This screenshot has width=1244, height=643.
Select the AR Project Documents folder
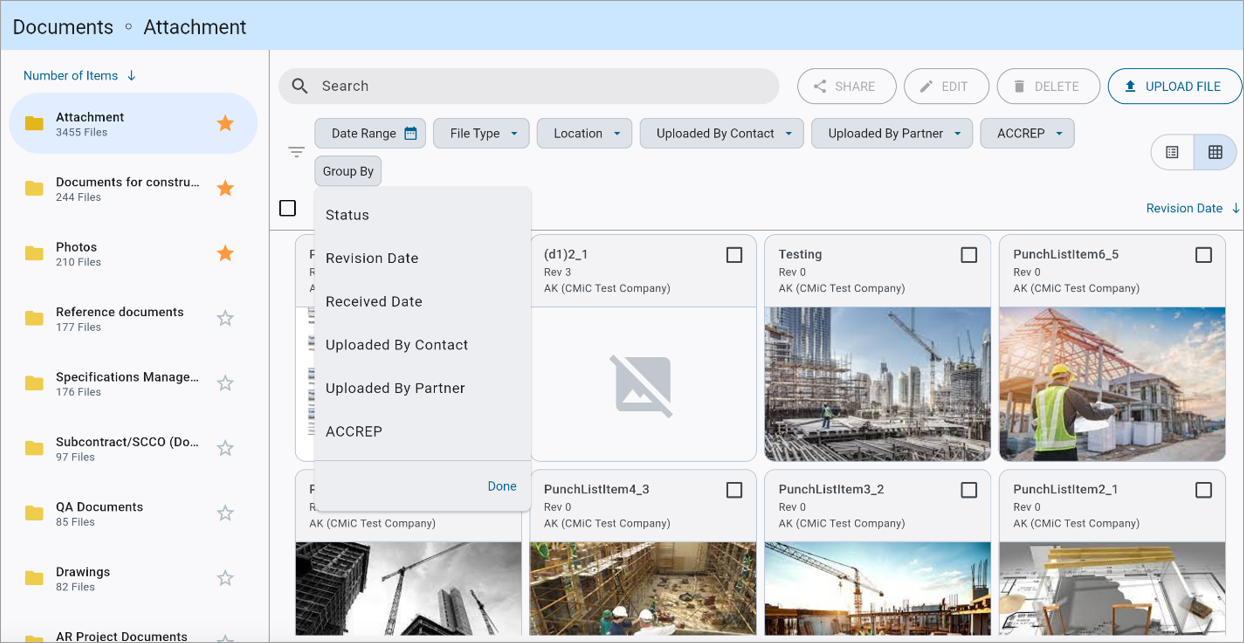(133, 635)
